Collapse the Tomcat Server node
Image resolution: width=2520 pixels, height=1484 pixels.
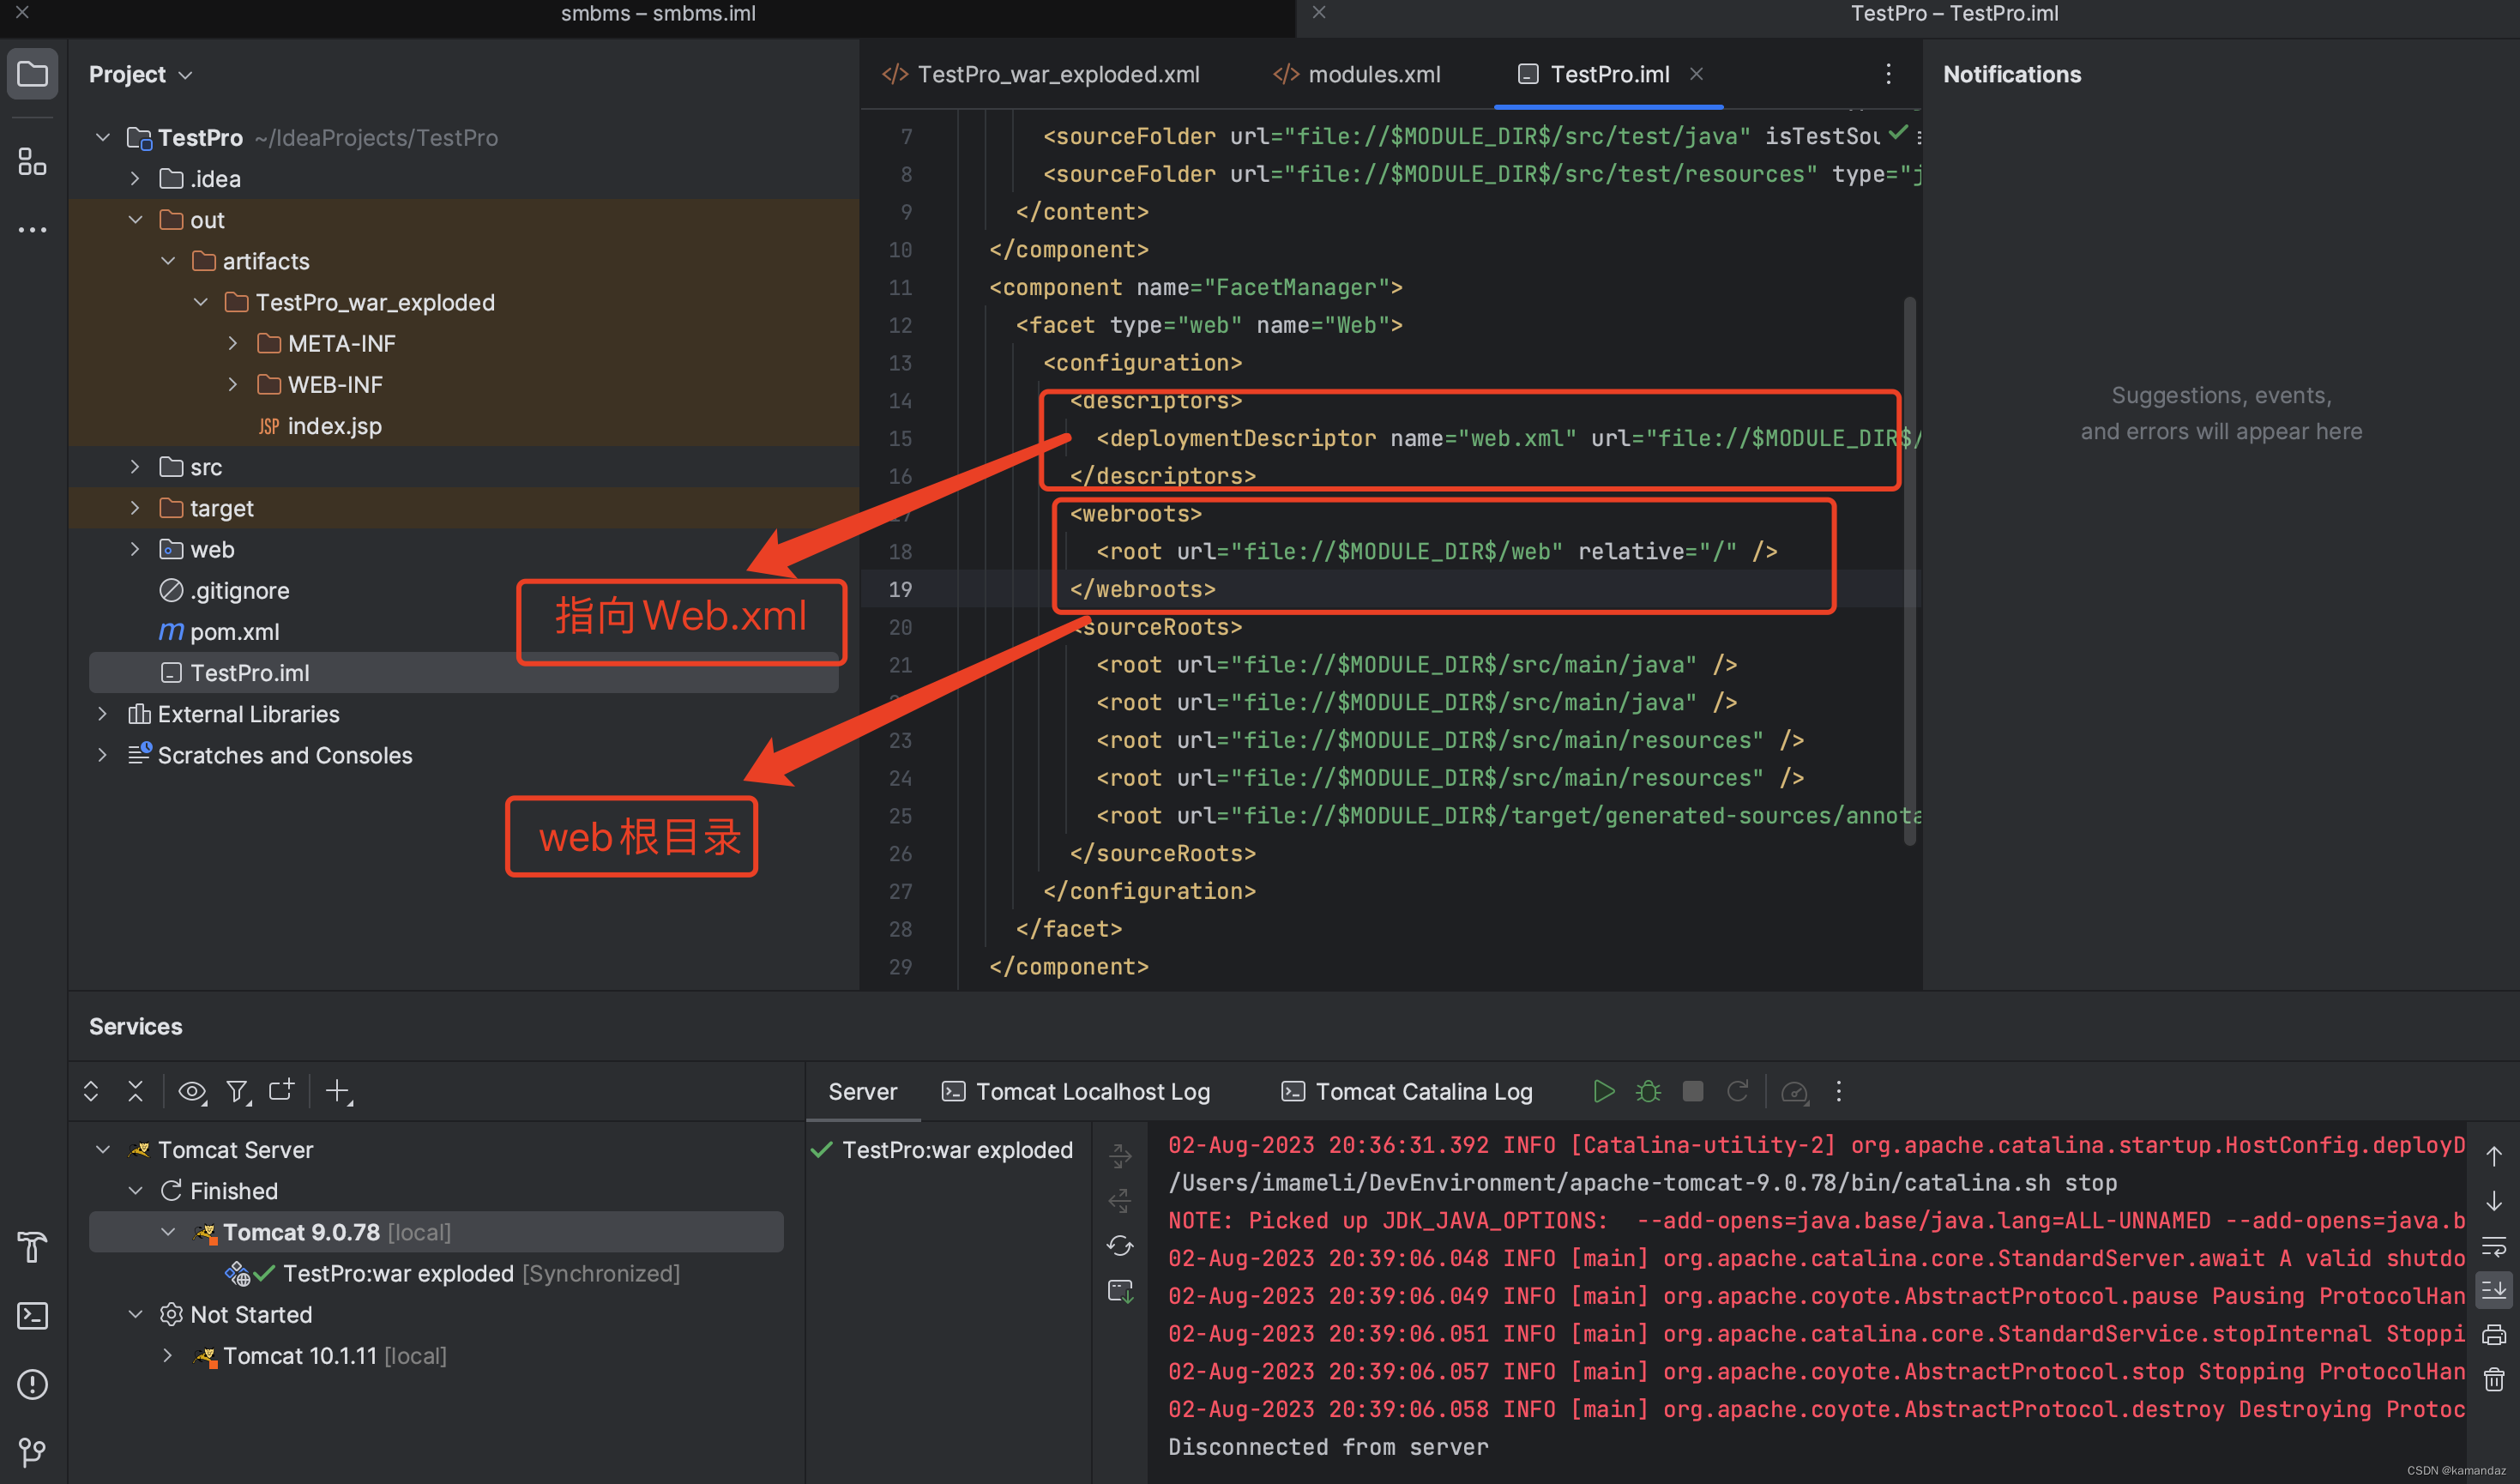pos(102,1149)
